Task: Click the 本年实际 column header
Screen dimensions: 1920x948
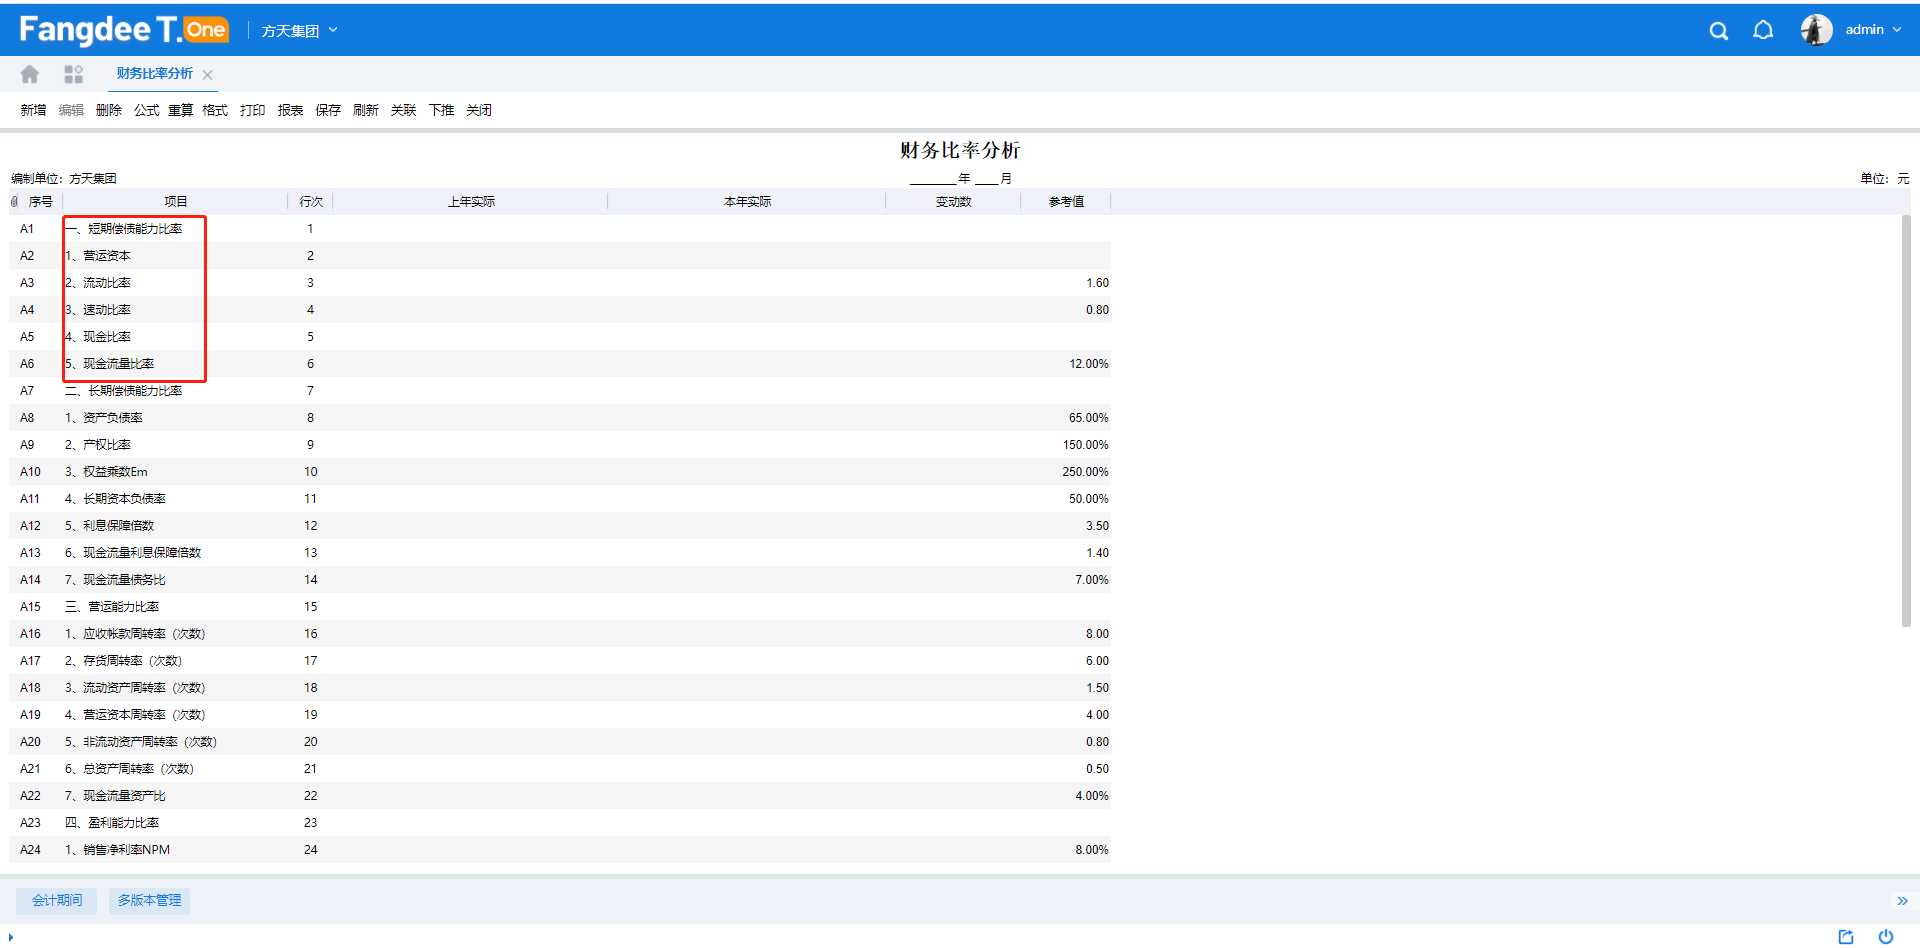Action: [747, 202]
